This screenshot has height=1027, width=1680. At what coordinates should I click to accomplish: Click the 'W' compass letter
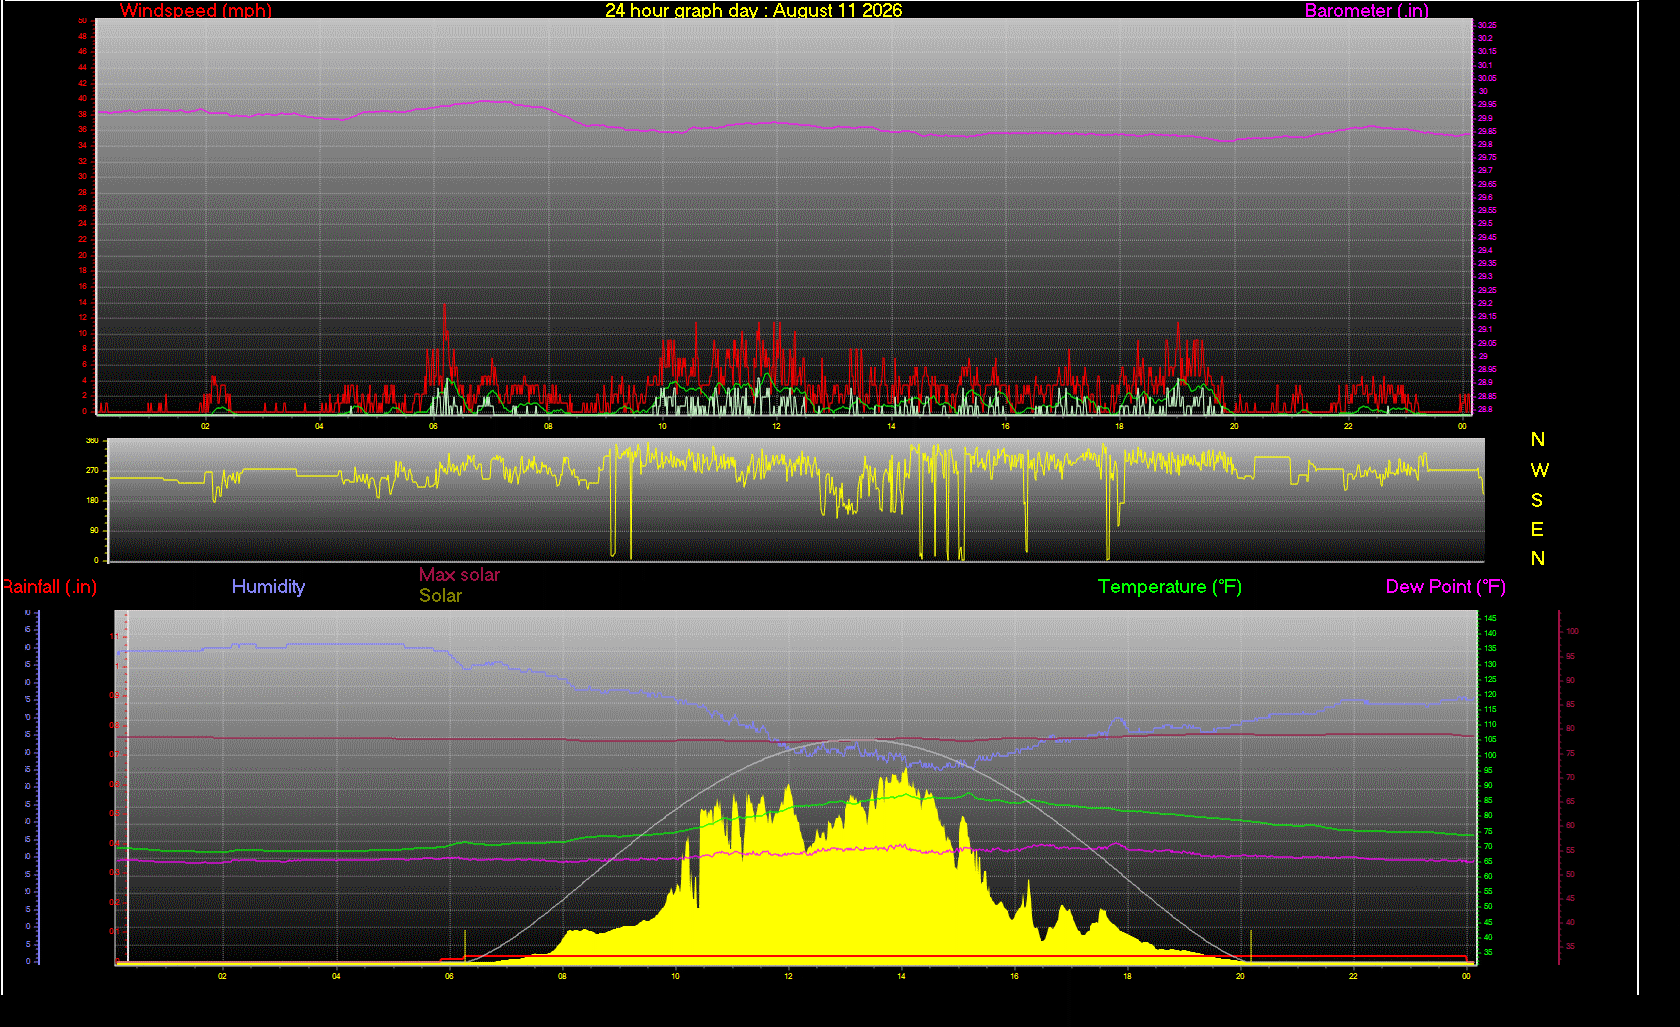coord(1539,469)
